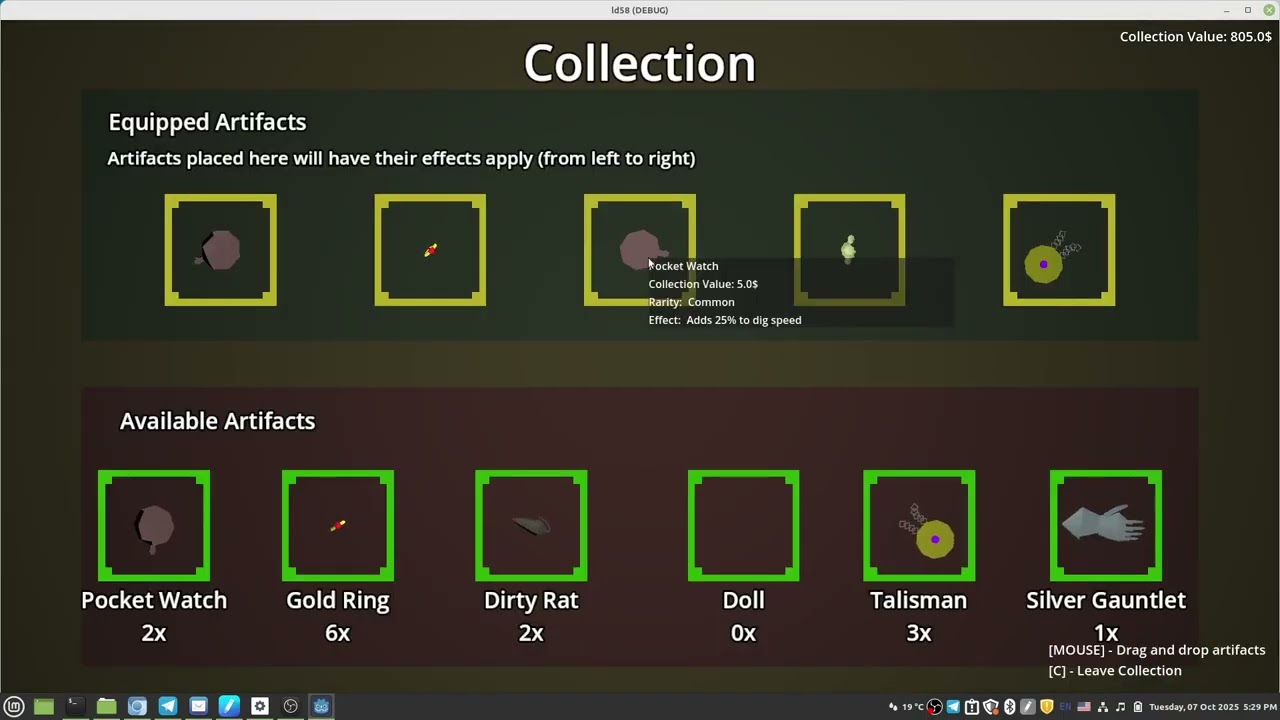Open the Linux Mint start menu

pyautogui.click(x=14, y=706)
